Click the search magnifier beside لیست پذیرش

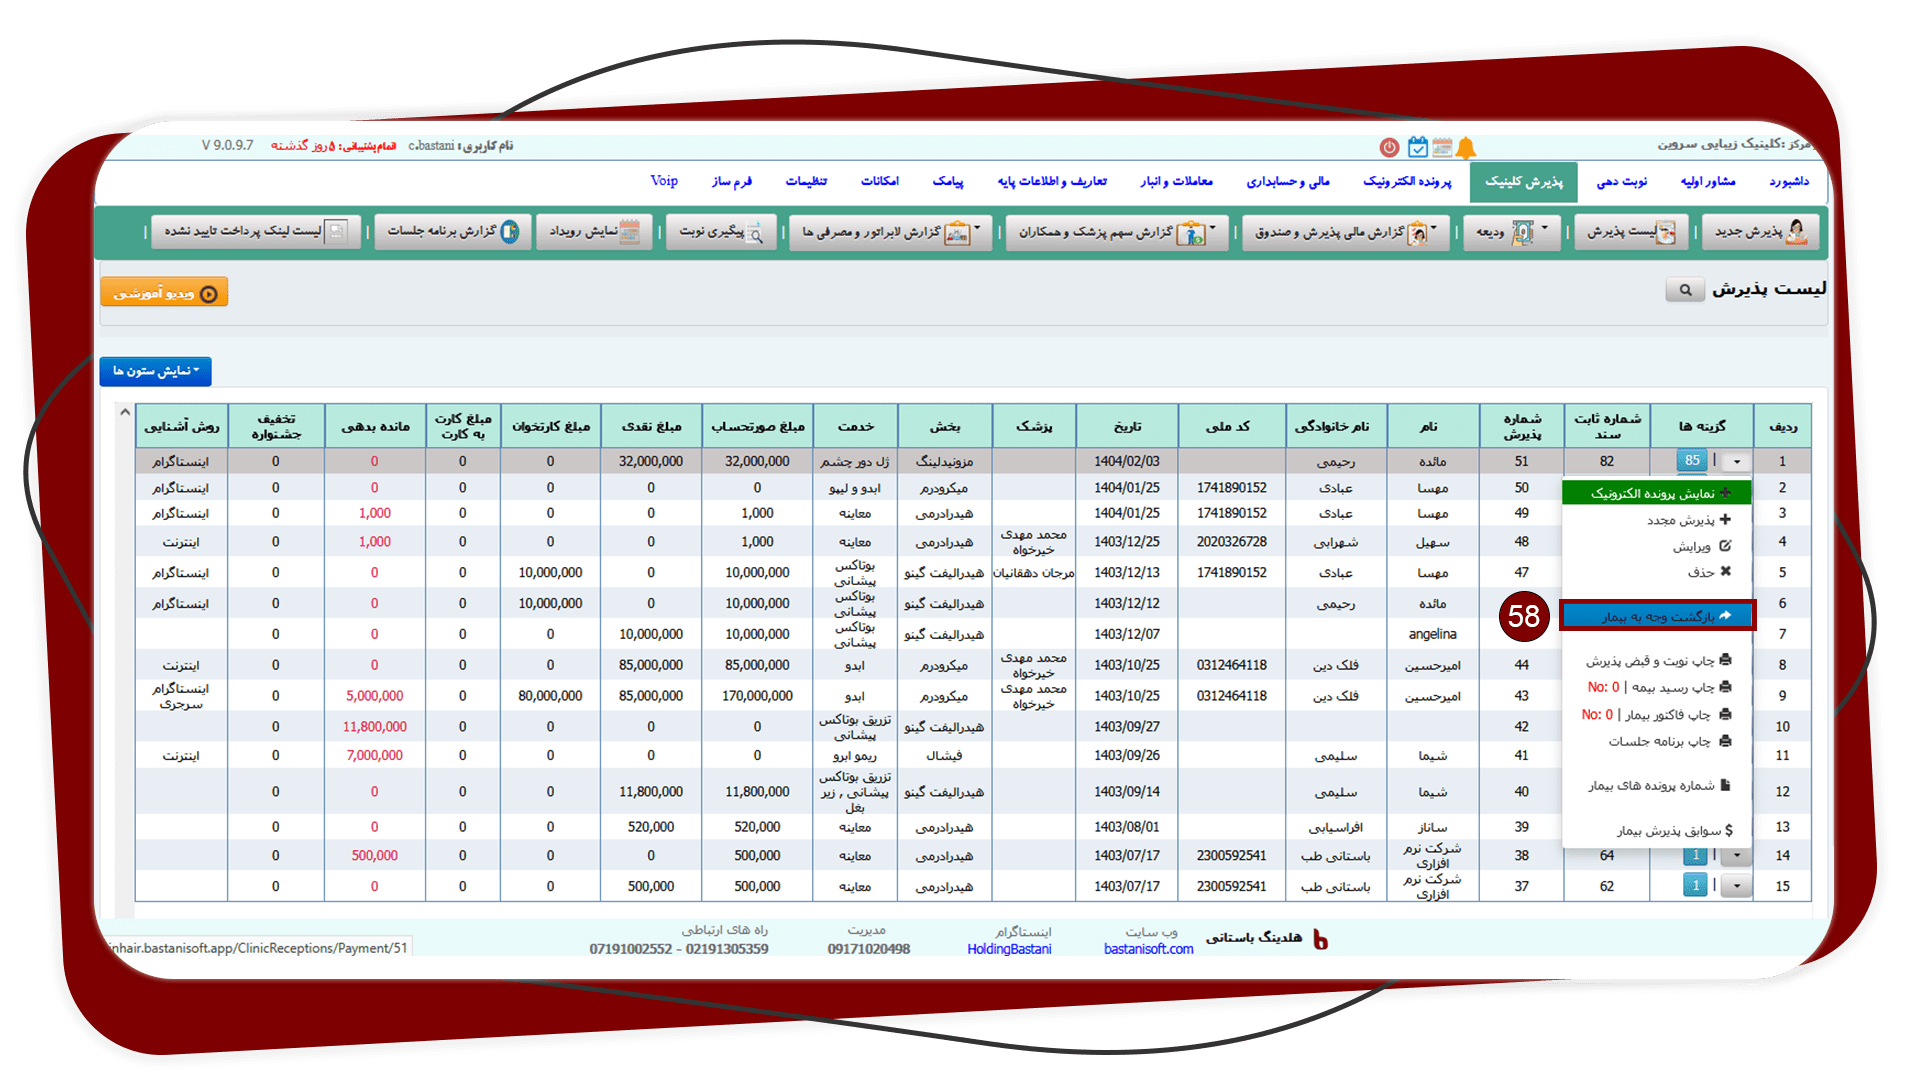[x=1685, y=290]
